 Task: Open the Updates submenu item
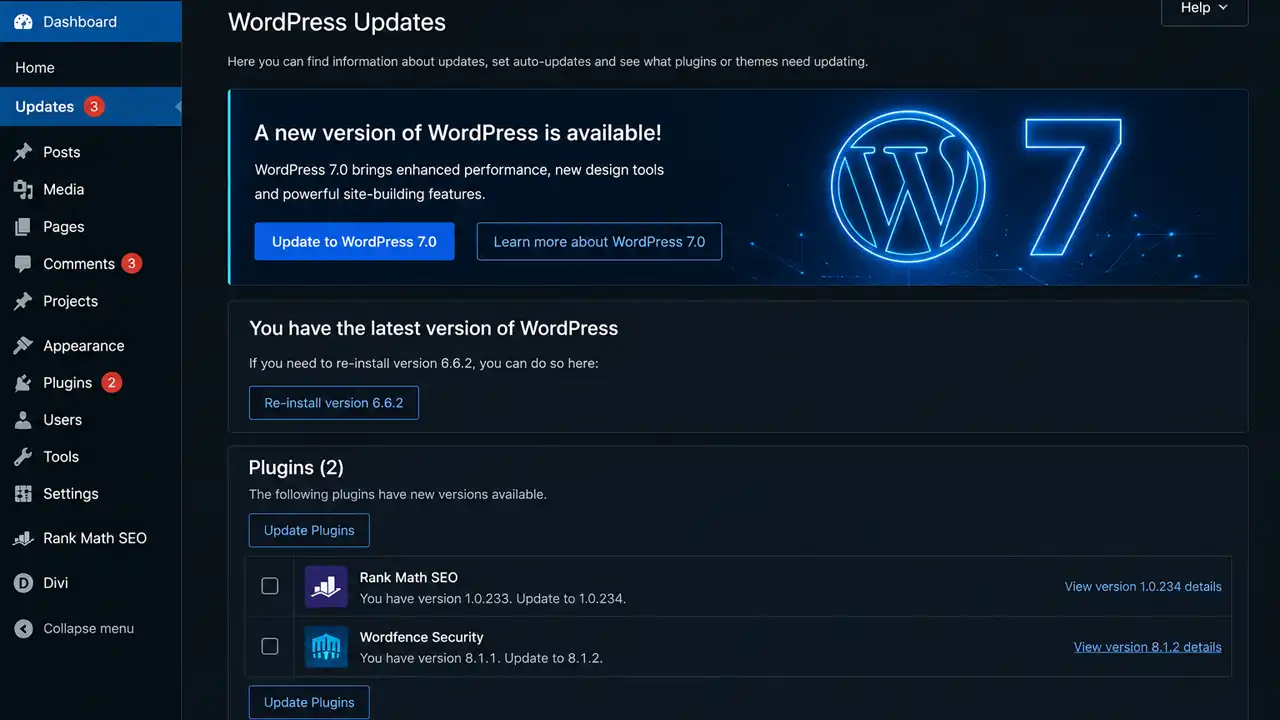click(x=45, y=106)
